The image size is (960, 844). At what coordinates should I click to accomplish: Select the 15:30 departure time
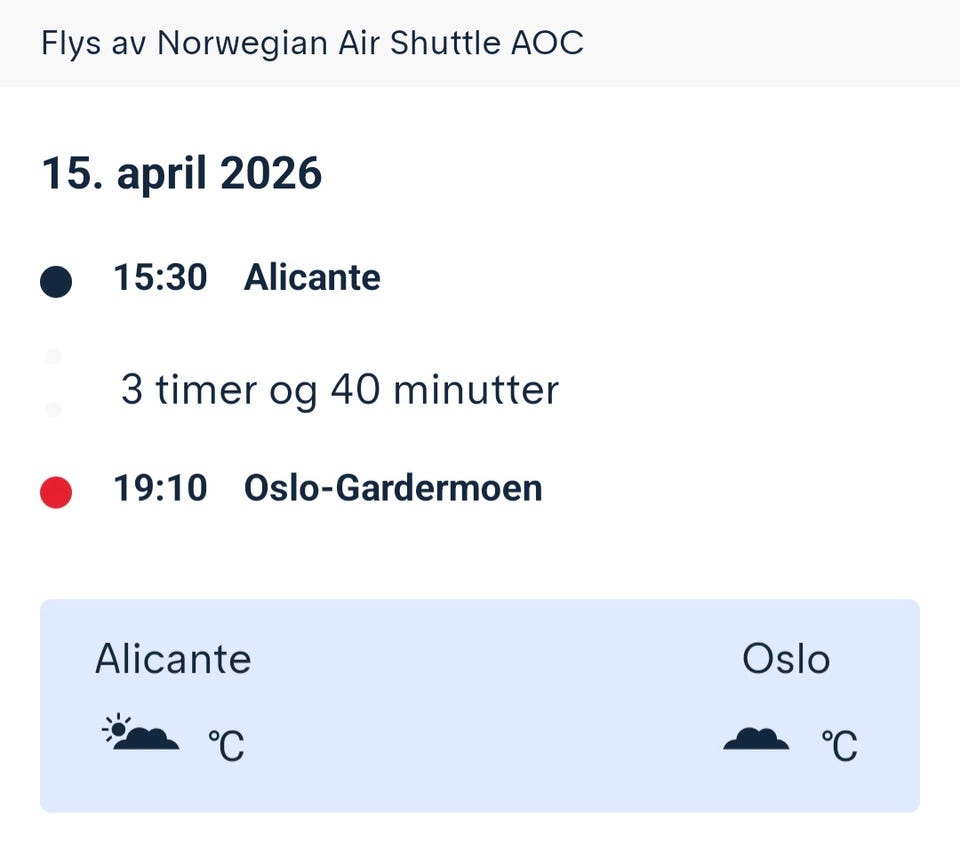(x=160, y=278)
